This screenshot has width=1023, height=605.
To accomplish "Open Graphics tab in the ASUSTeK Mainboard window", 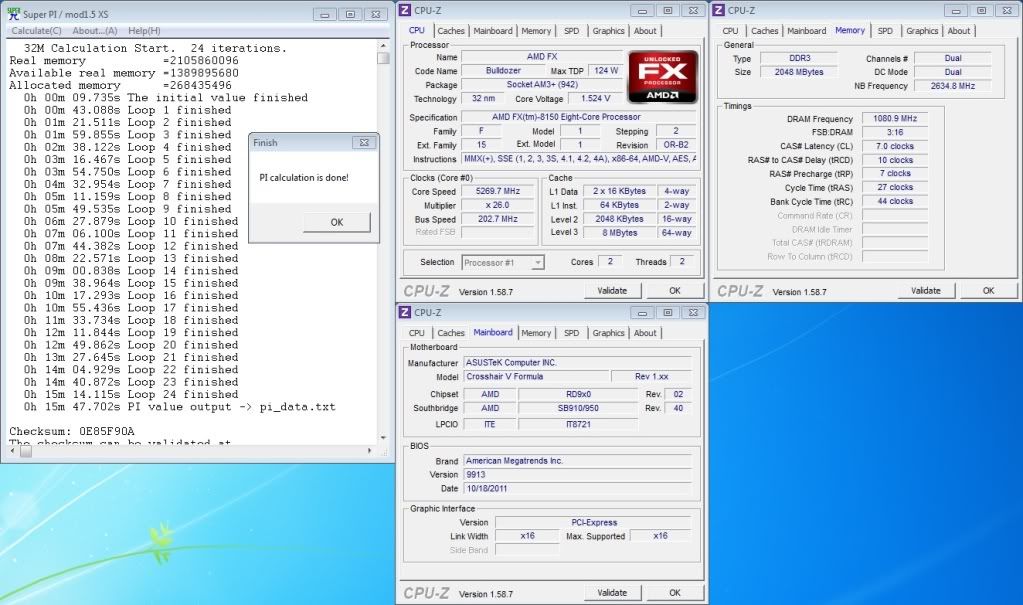I will [x=608, y=333].
